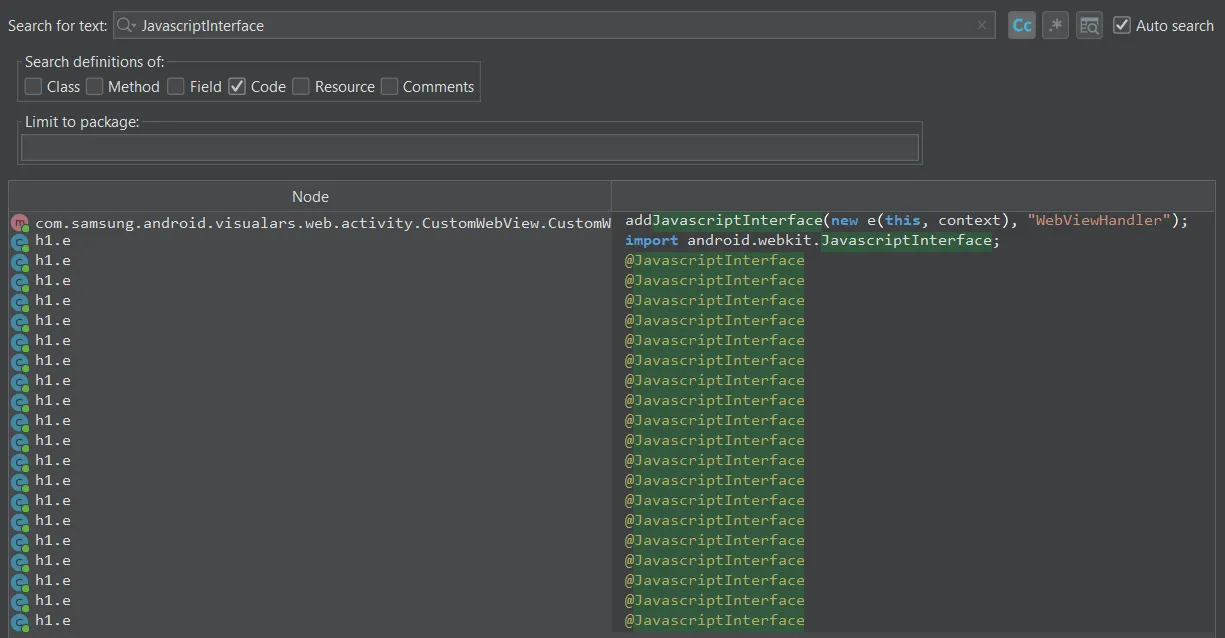The width and height of the screenshot is (1225, 638).
Task: Focus the Limit to package input field
Action: tap(470, 148)
